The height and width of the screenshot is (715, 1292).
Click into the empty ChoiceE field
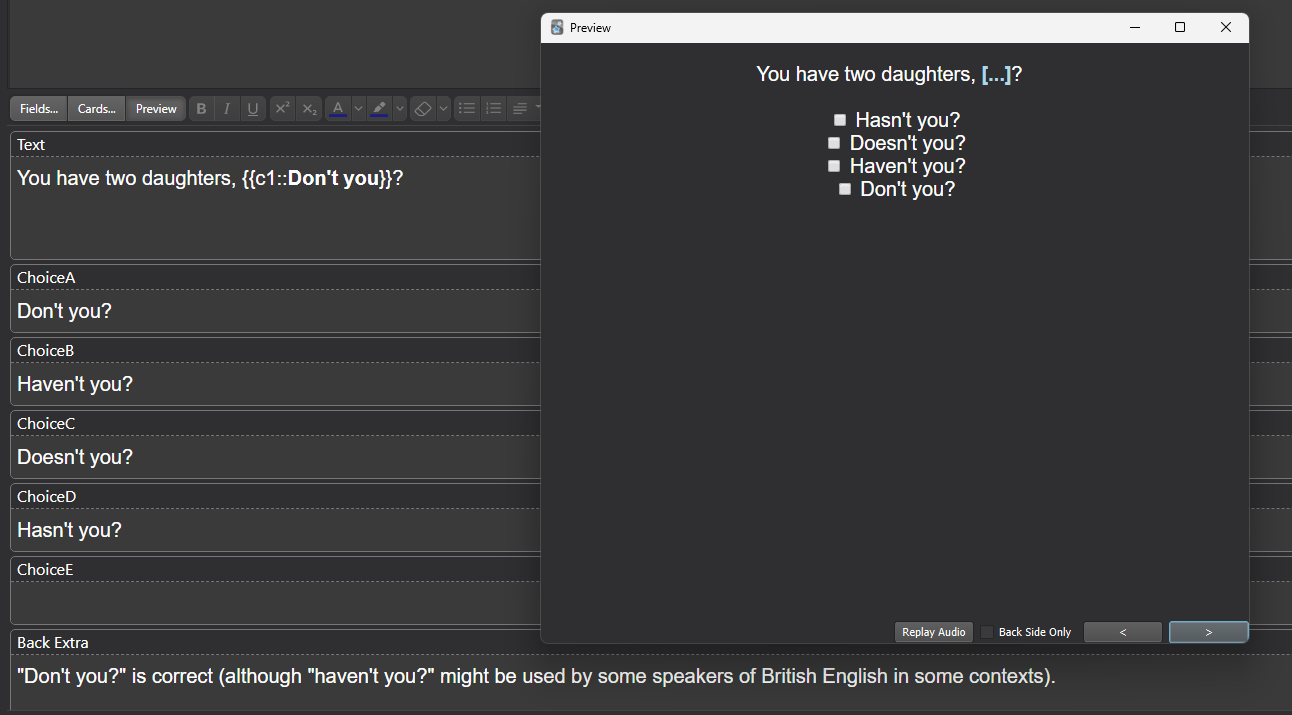(x=275, y=603)
